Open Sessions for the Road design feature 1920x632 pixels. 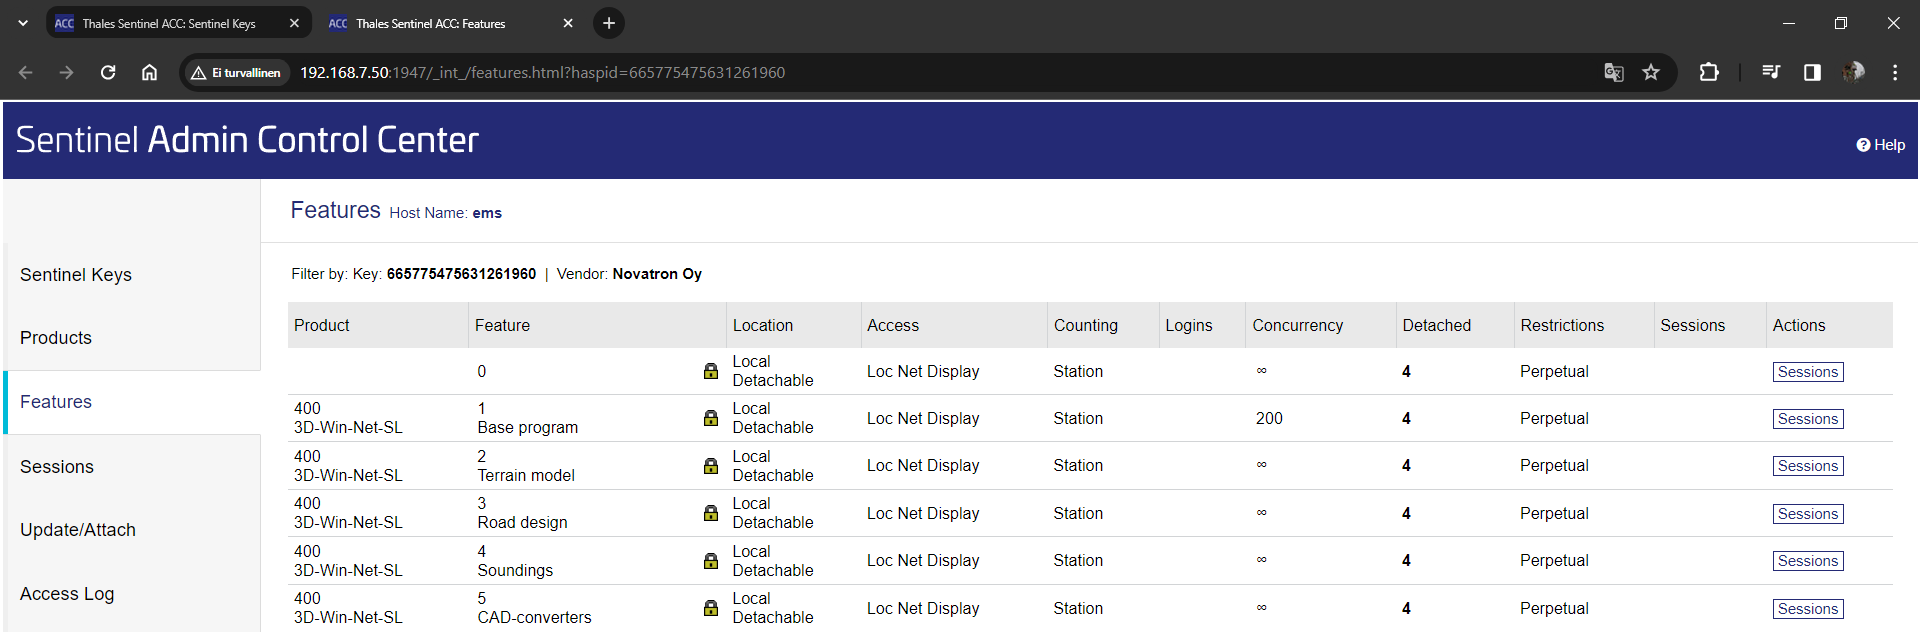1807,514
